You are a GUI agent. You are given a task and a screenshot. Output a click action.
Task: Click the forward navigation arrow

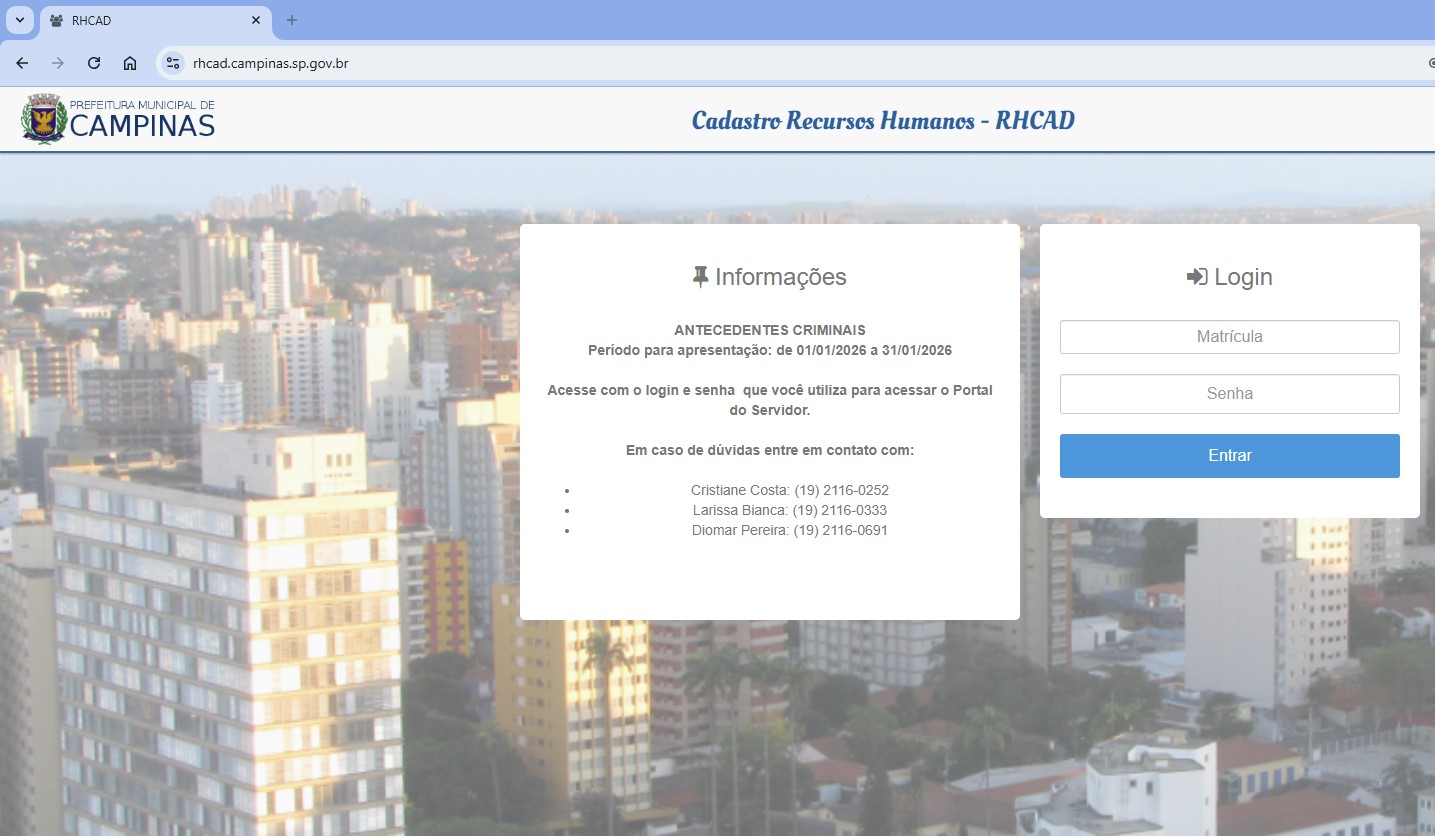(x=57, y=62)
